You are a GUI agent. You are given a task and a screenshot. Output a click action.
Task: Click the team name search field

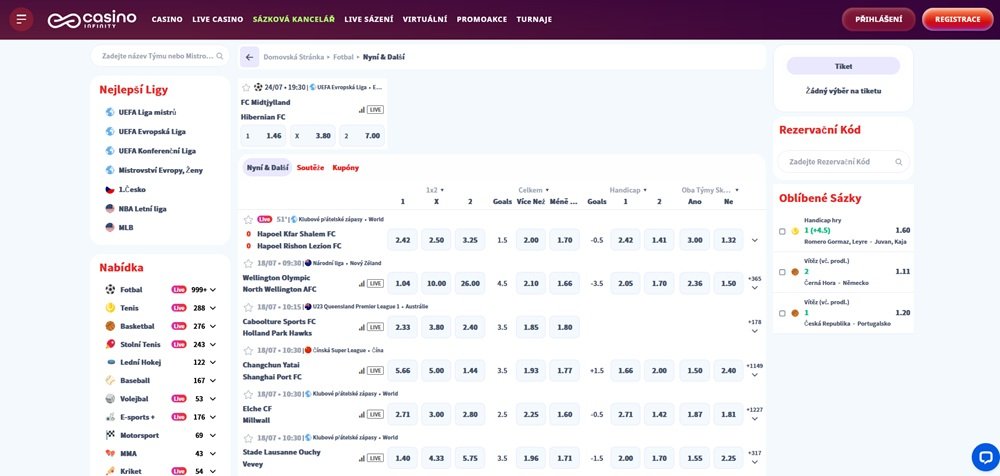tap(158, 56)
